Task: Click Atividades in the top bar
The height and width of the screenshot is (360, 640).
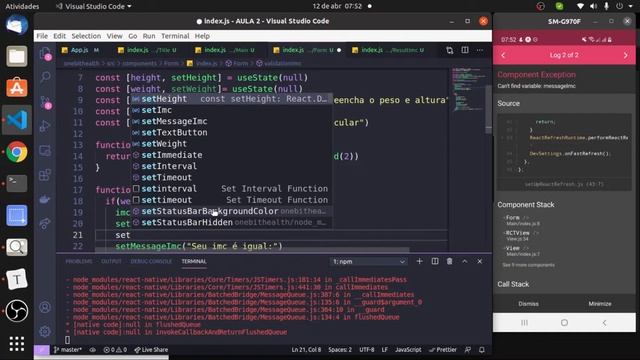Action: tap(22, 6)
